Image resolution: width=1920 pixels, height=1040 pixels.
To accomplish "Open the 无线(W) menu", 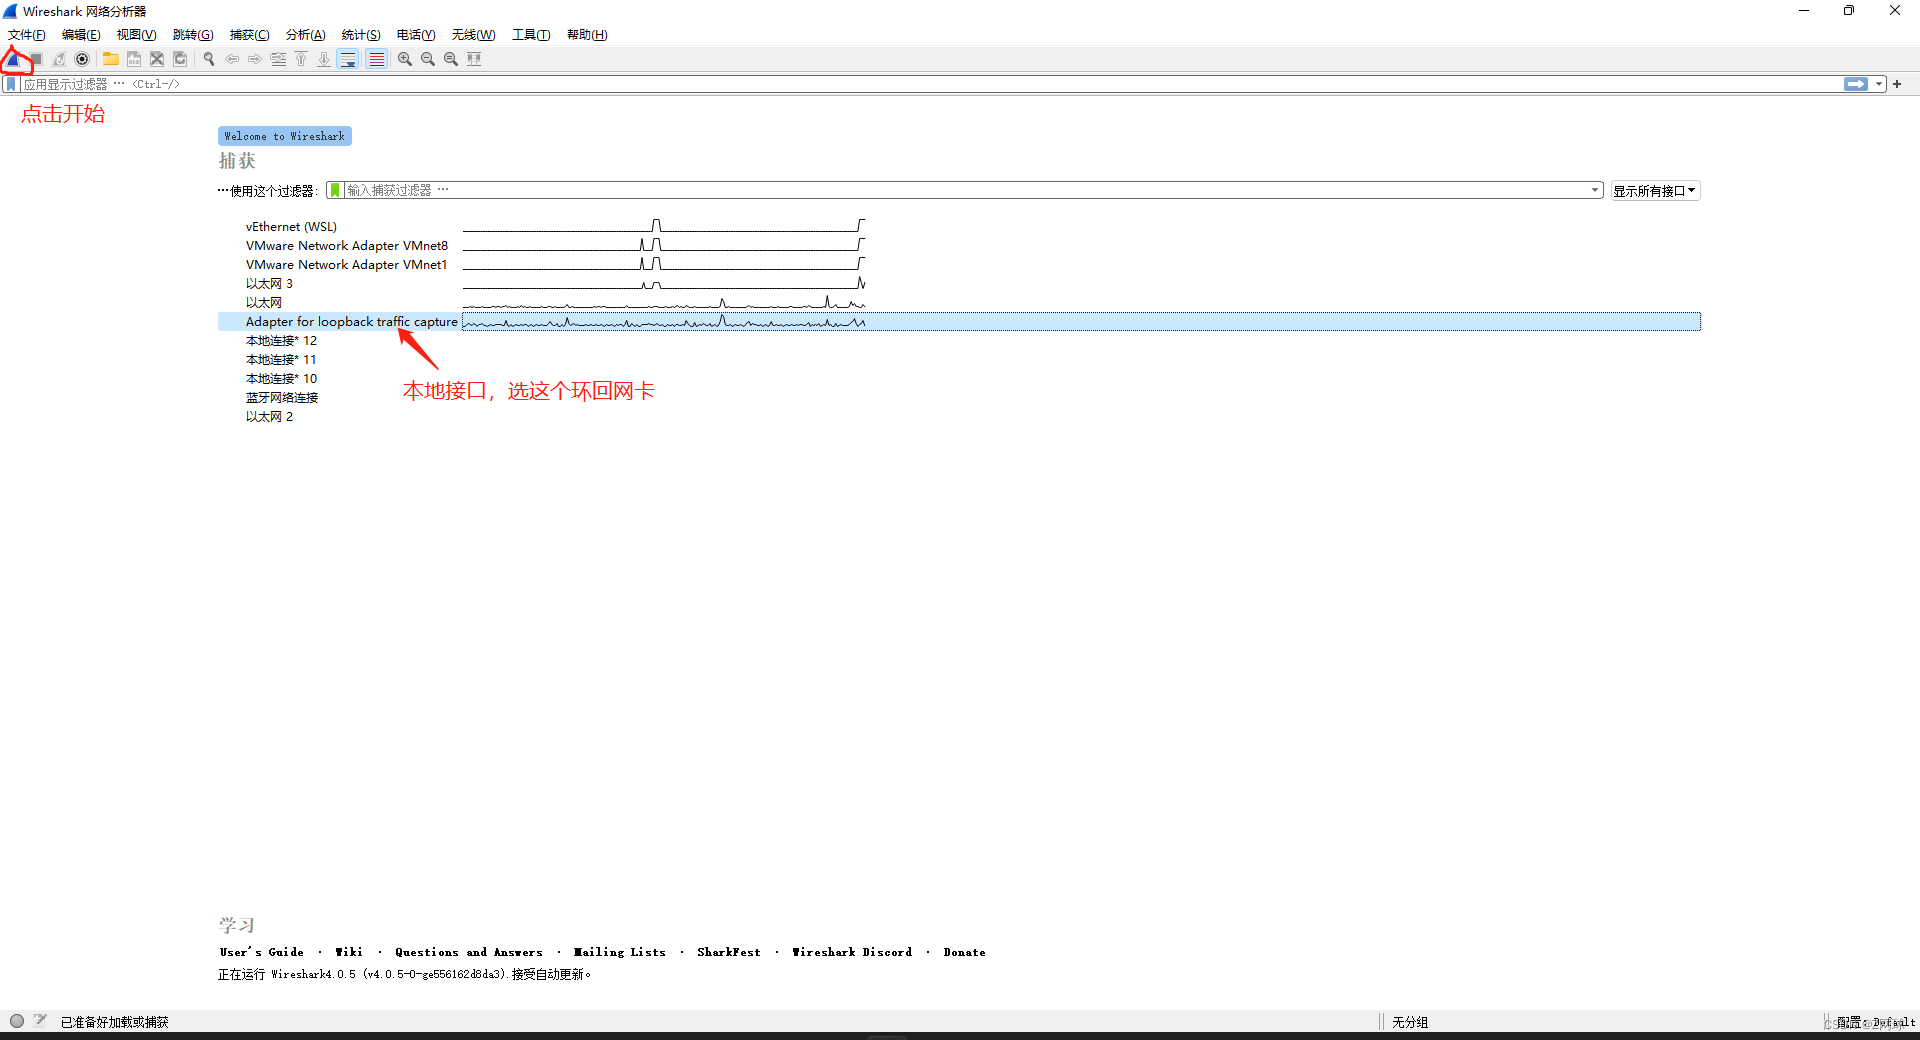I will tap(473, 35).
